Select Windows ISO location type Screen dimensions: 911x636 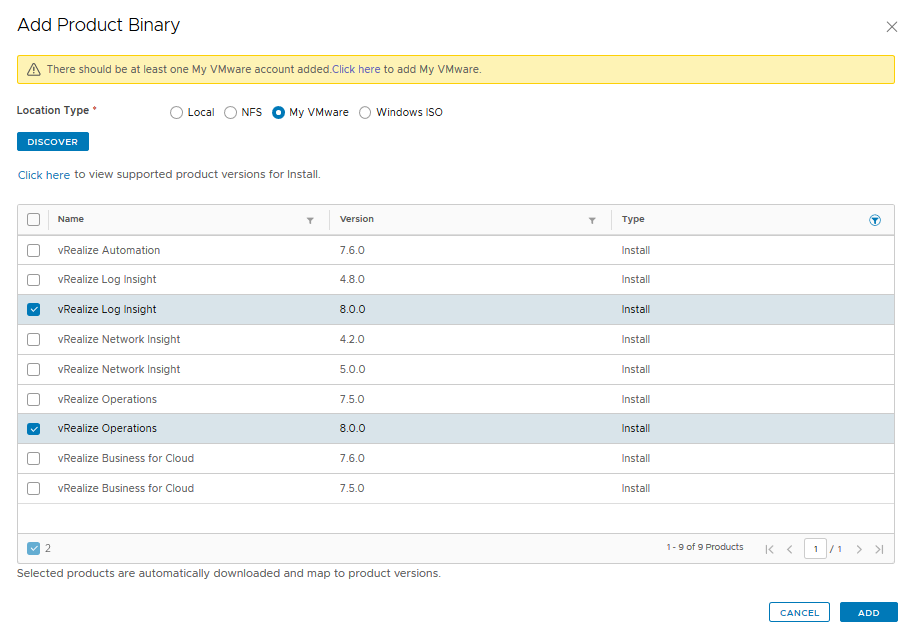365,113
